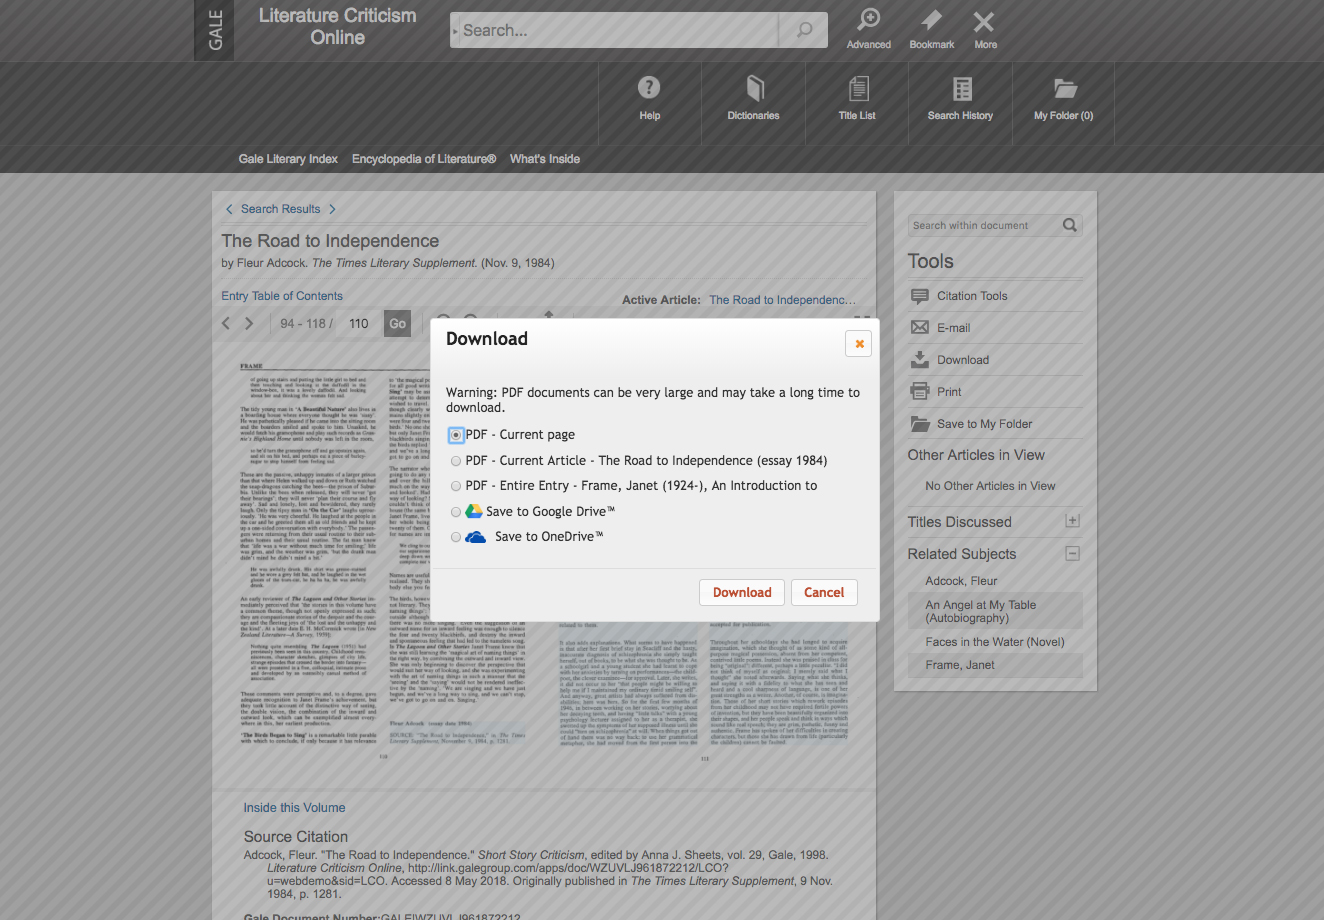Open the Inside this Volume link
Viewport: 1324px width, 920px height.
(294, 808)
